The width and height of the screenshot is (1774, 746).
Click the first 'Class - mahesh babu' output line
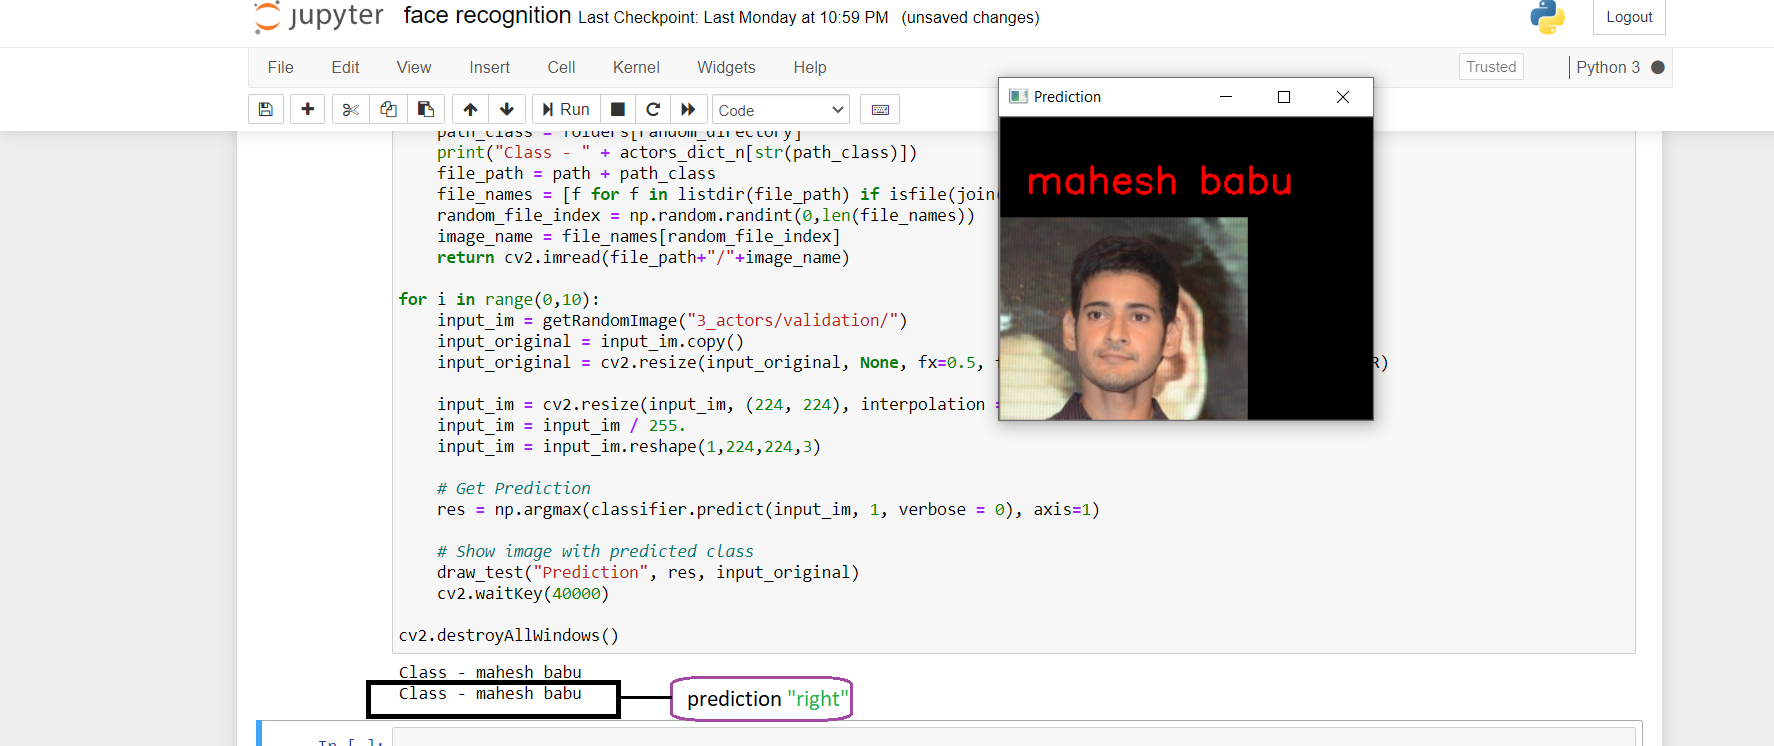(x=490, y=672)
